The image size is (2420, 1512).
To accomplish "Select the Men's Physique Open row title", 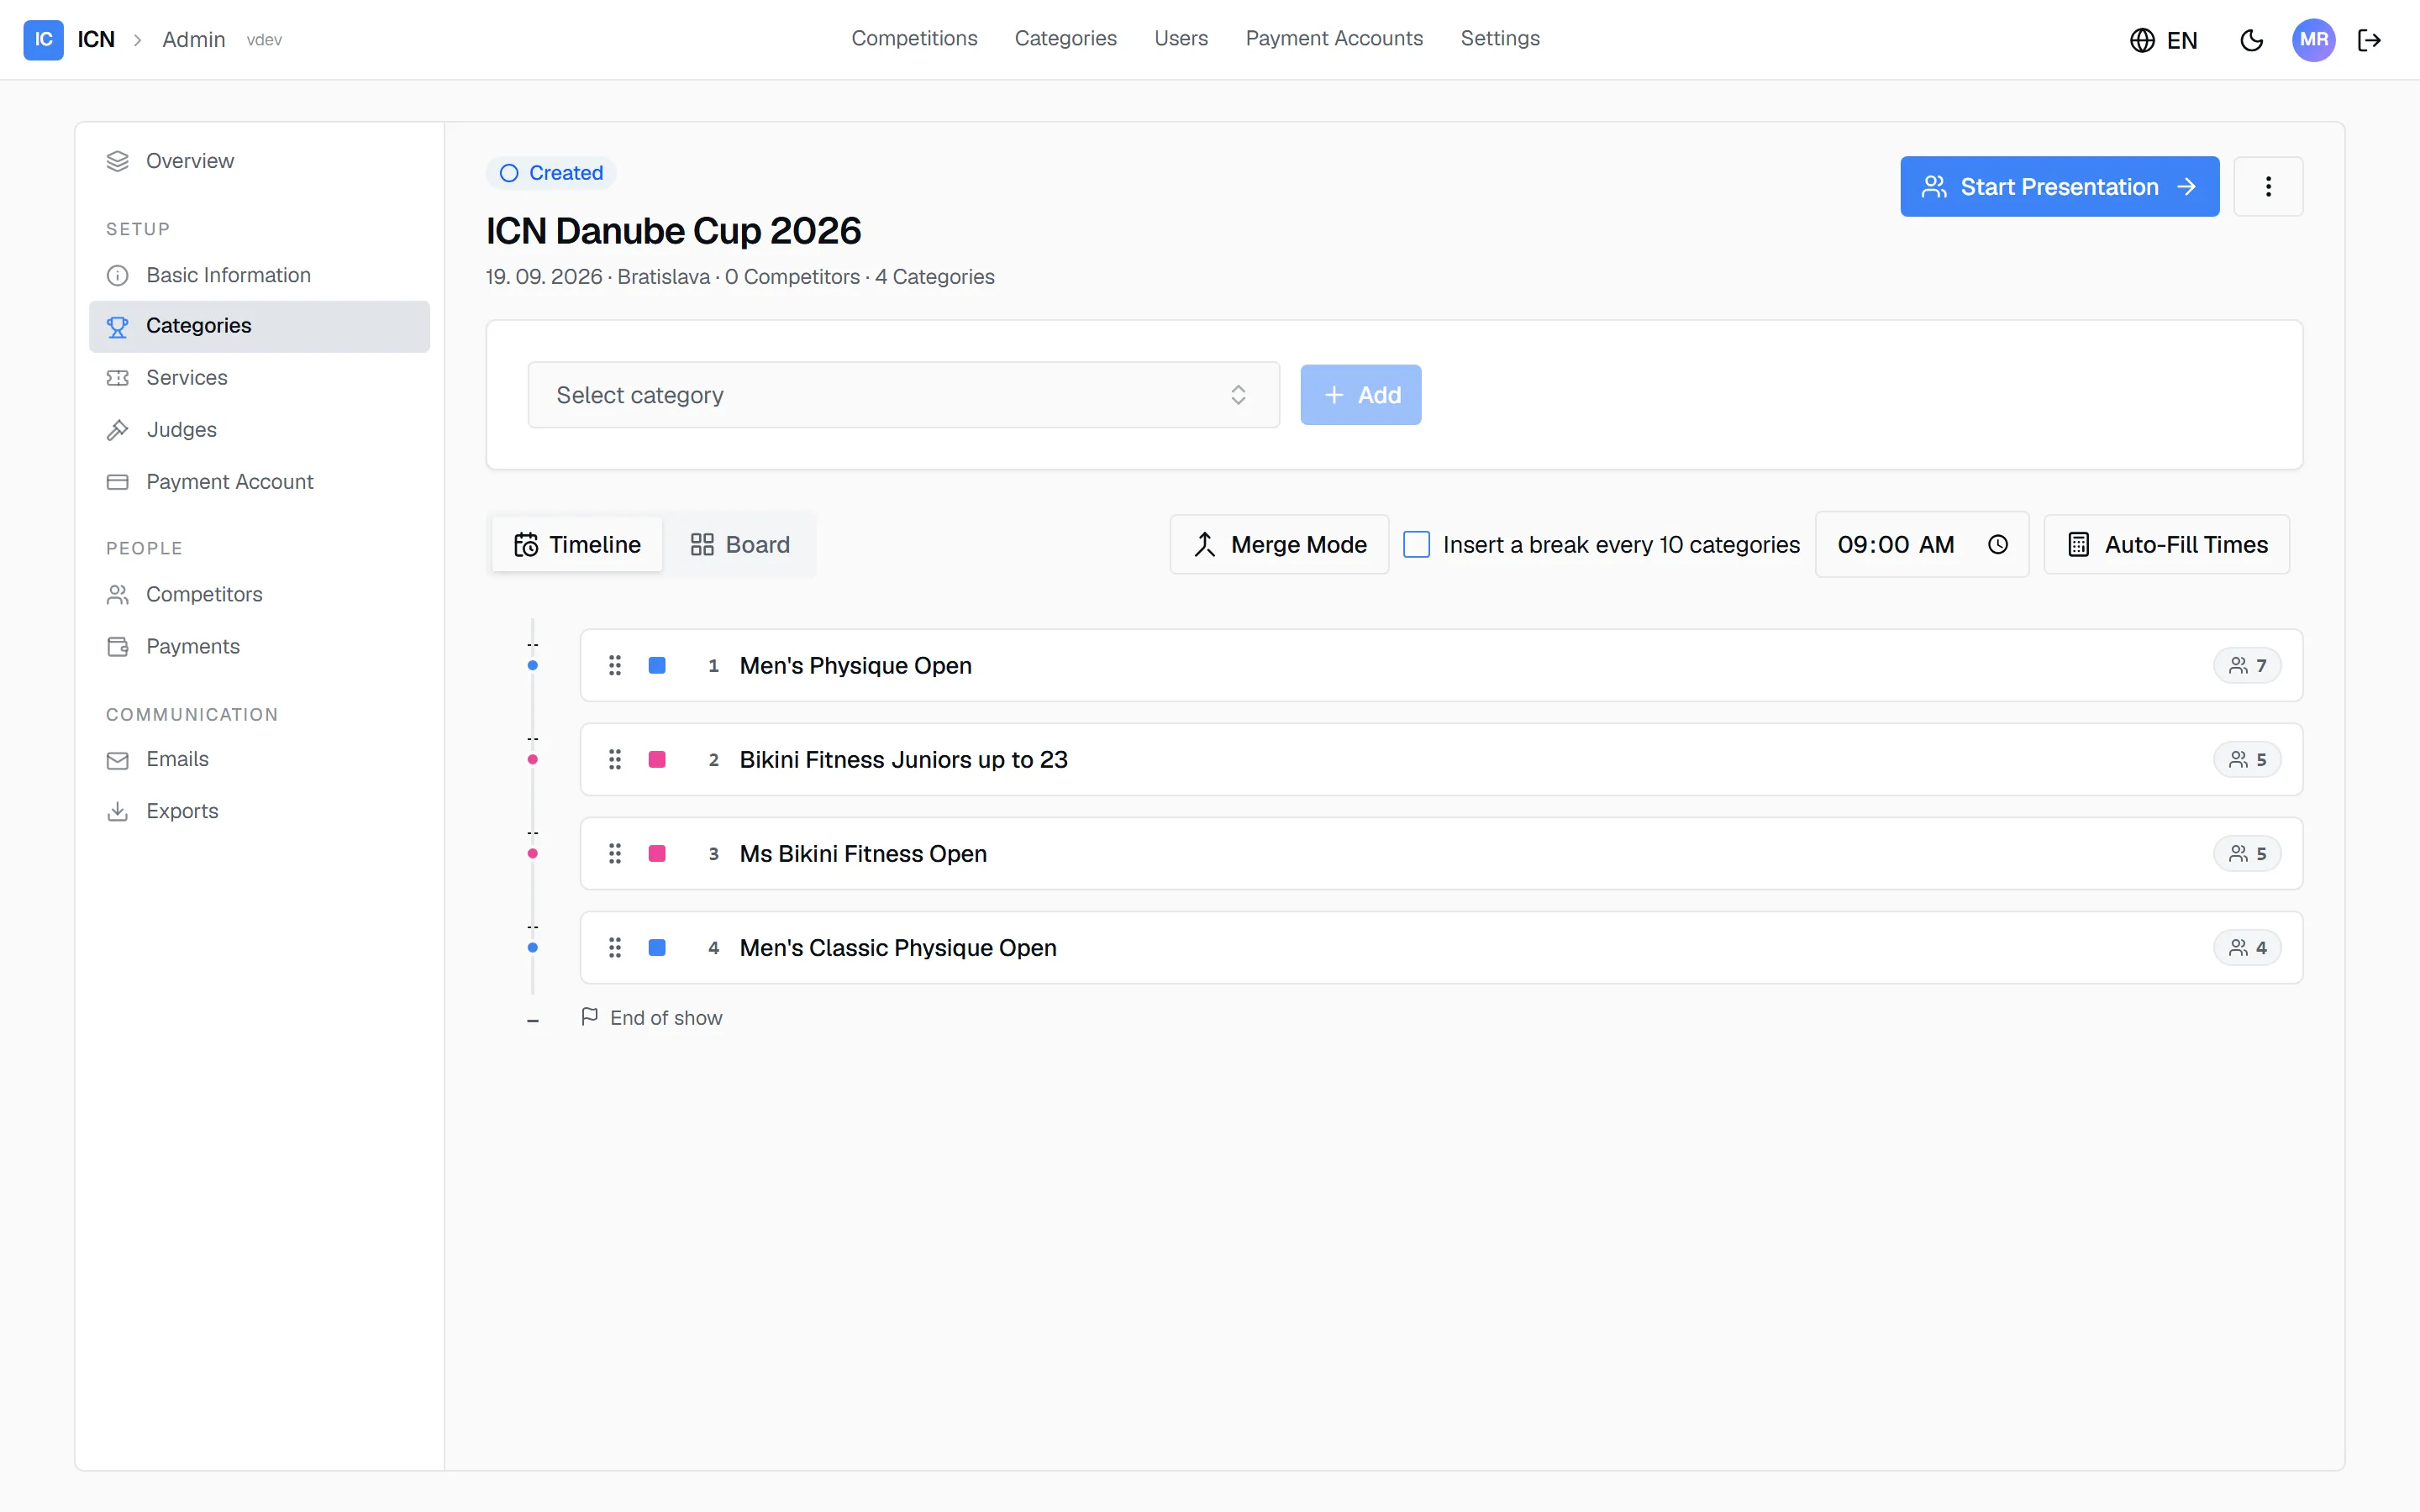I will click(855, 665).
